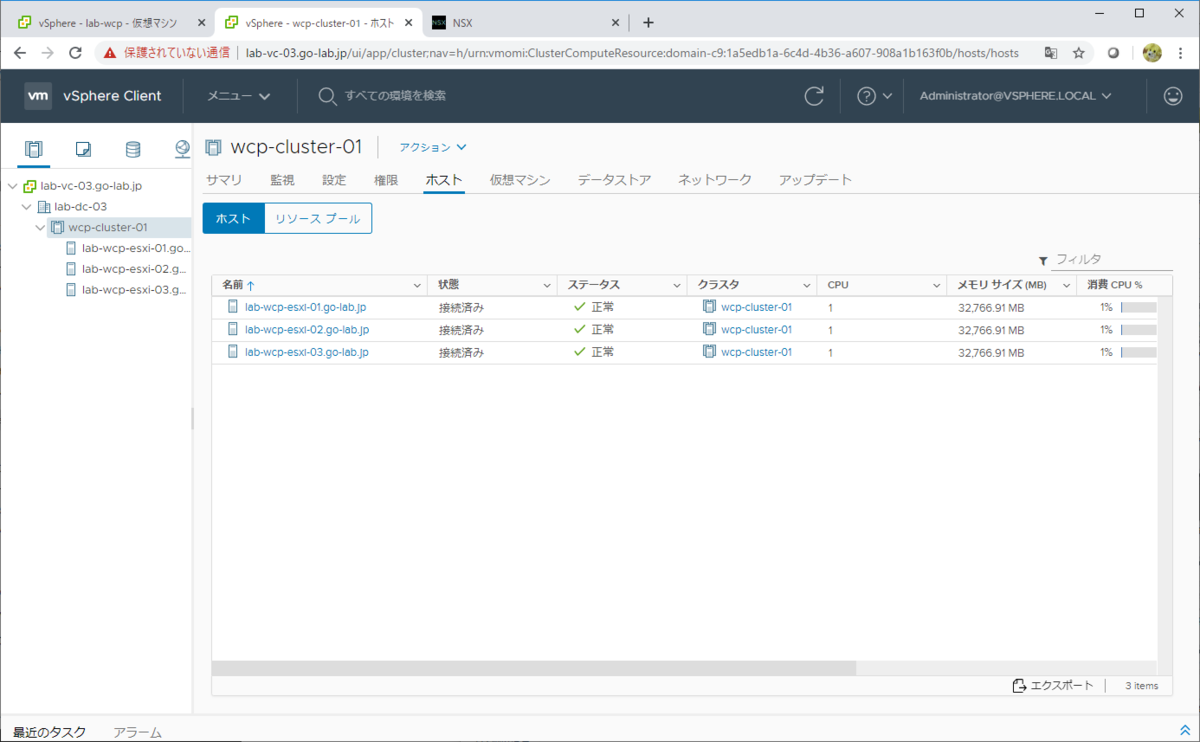This screenshot has height=742, width=1200.
Task: Switch to the 監視 tab
Action: pyautogui.click(x=282, y=180)
